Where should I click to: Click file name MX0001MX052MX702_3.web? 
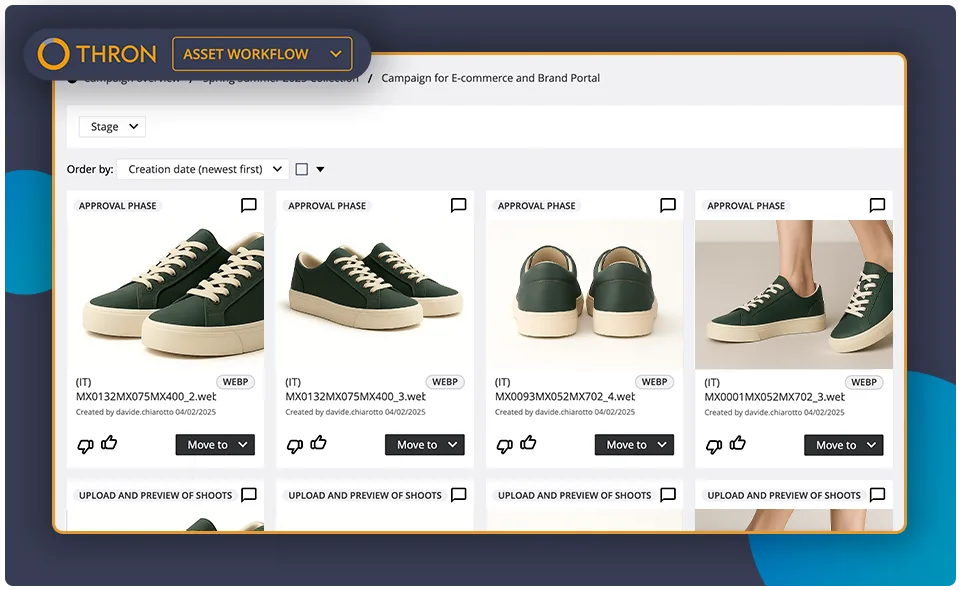774,397
